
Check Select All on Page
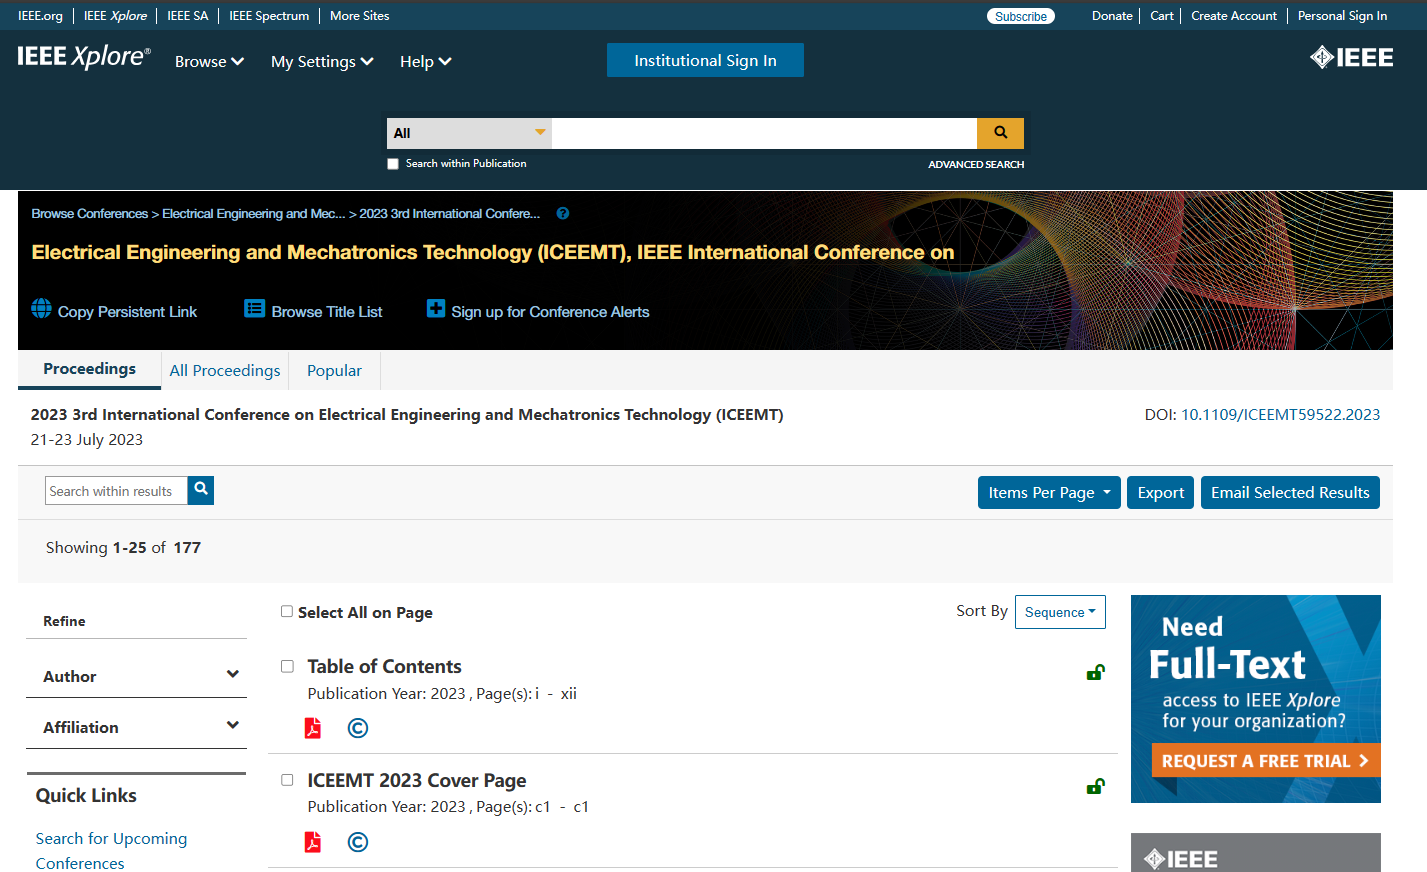(x=287, y=611)
